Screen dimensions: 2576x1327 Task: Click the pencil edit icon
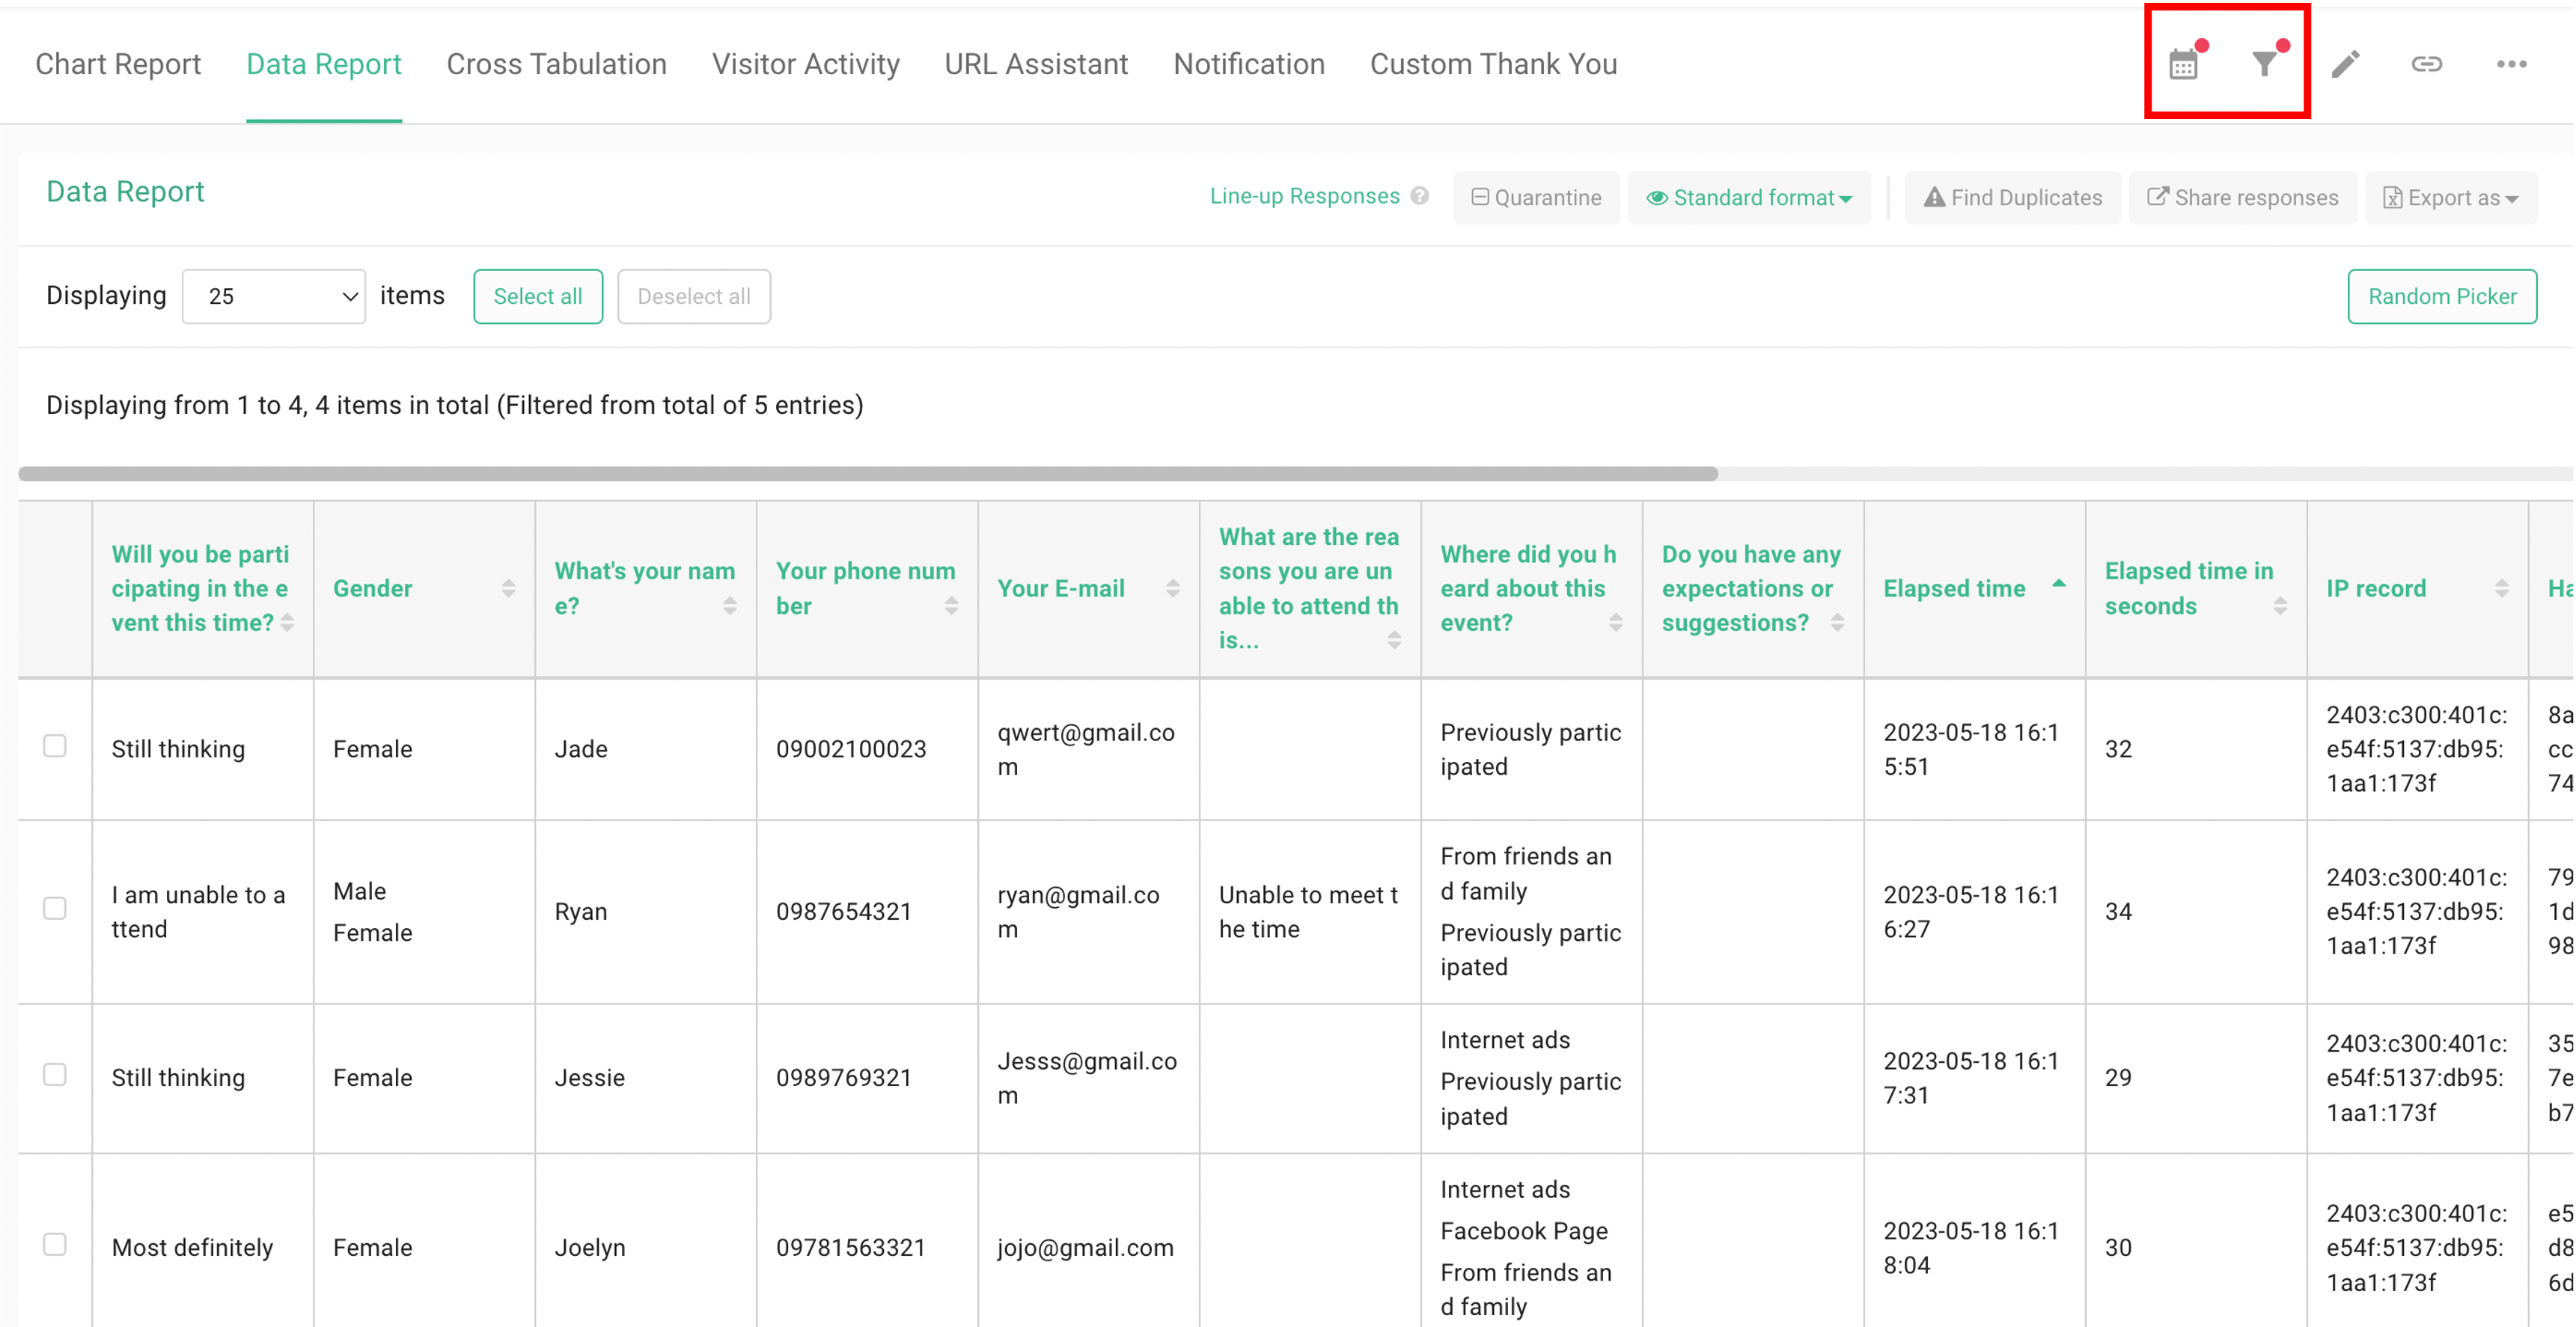coord(2345,65)
